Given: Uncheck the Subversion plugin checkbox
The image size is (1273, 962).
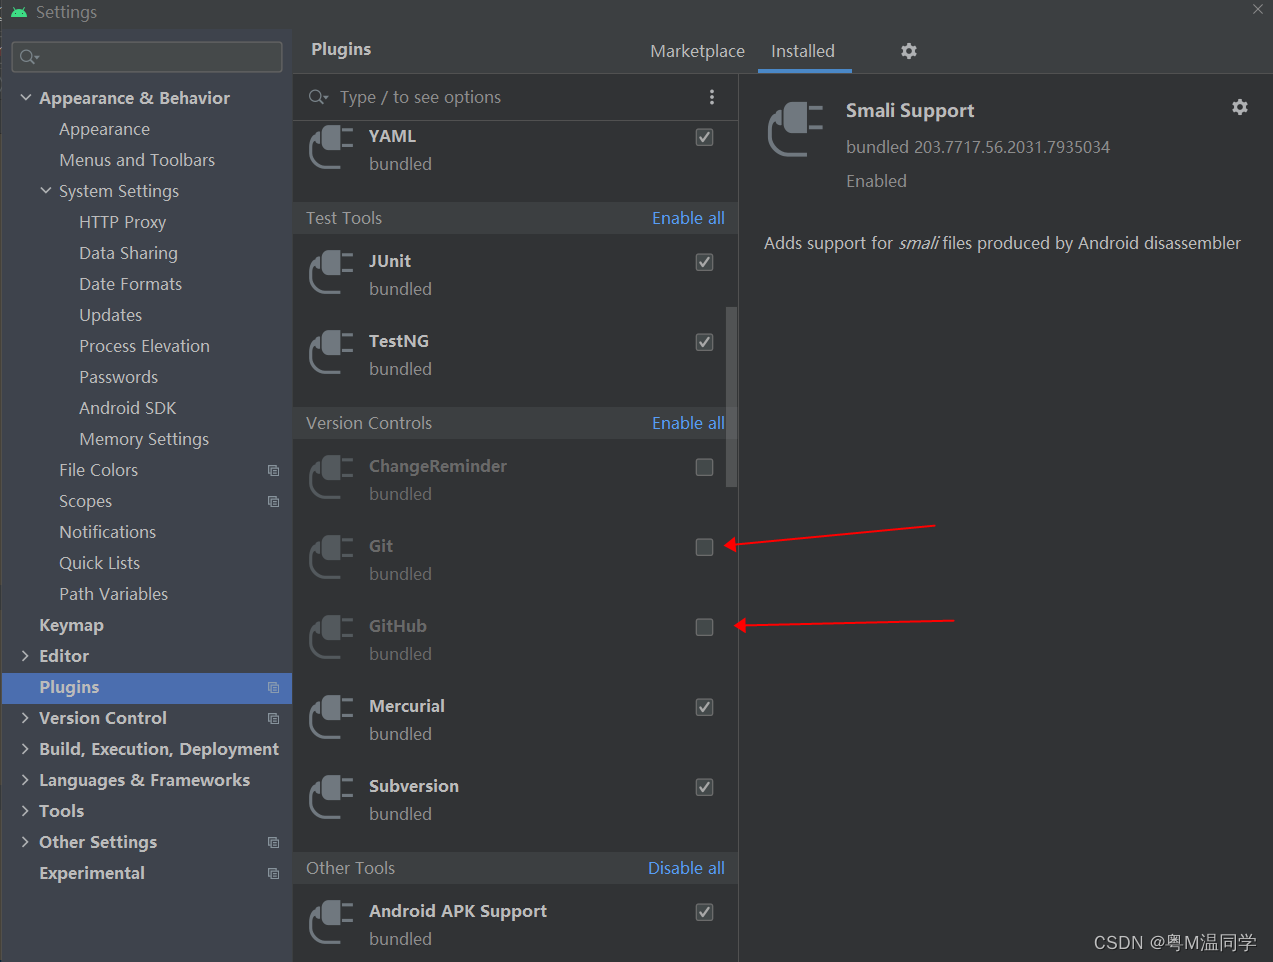Looking at the screenshot, I should 704,787.
